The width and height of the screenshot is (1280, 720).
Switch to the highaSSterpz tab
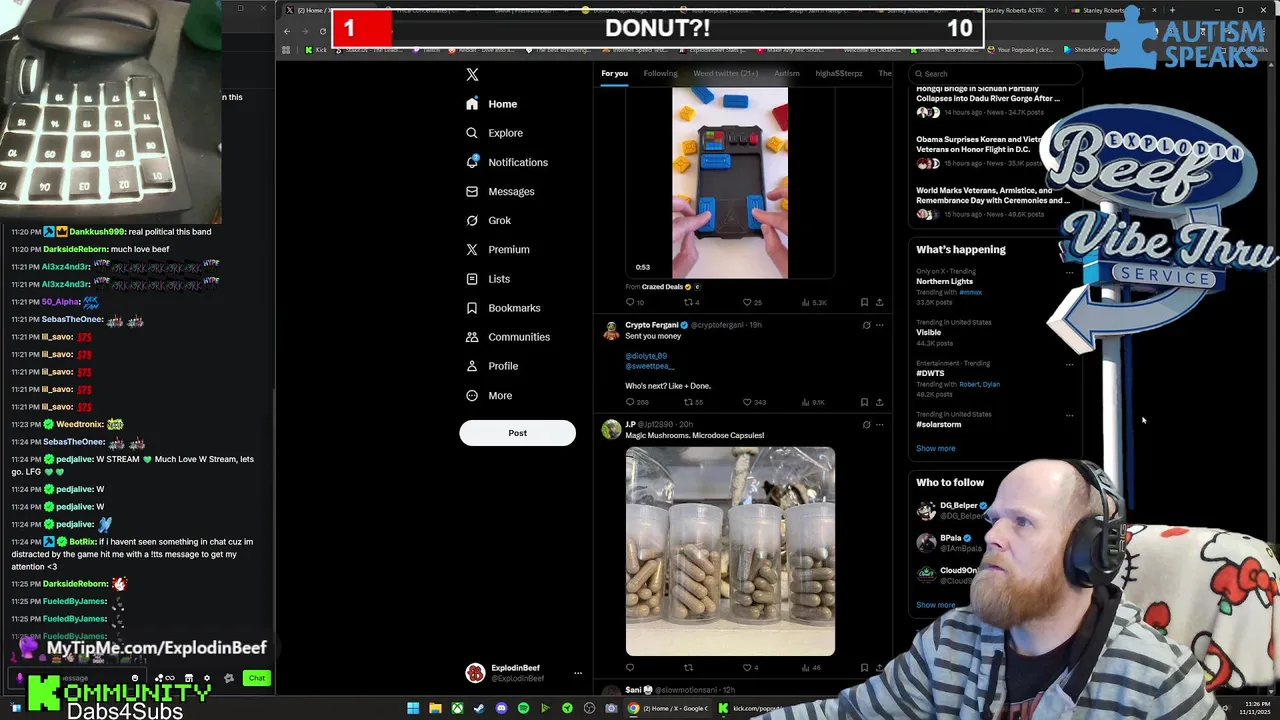[x=839, y=73]
